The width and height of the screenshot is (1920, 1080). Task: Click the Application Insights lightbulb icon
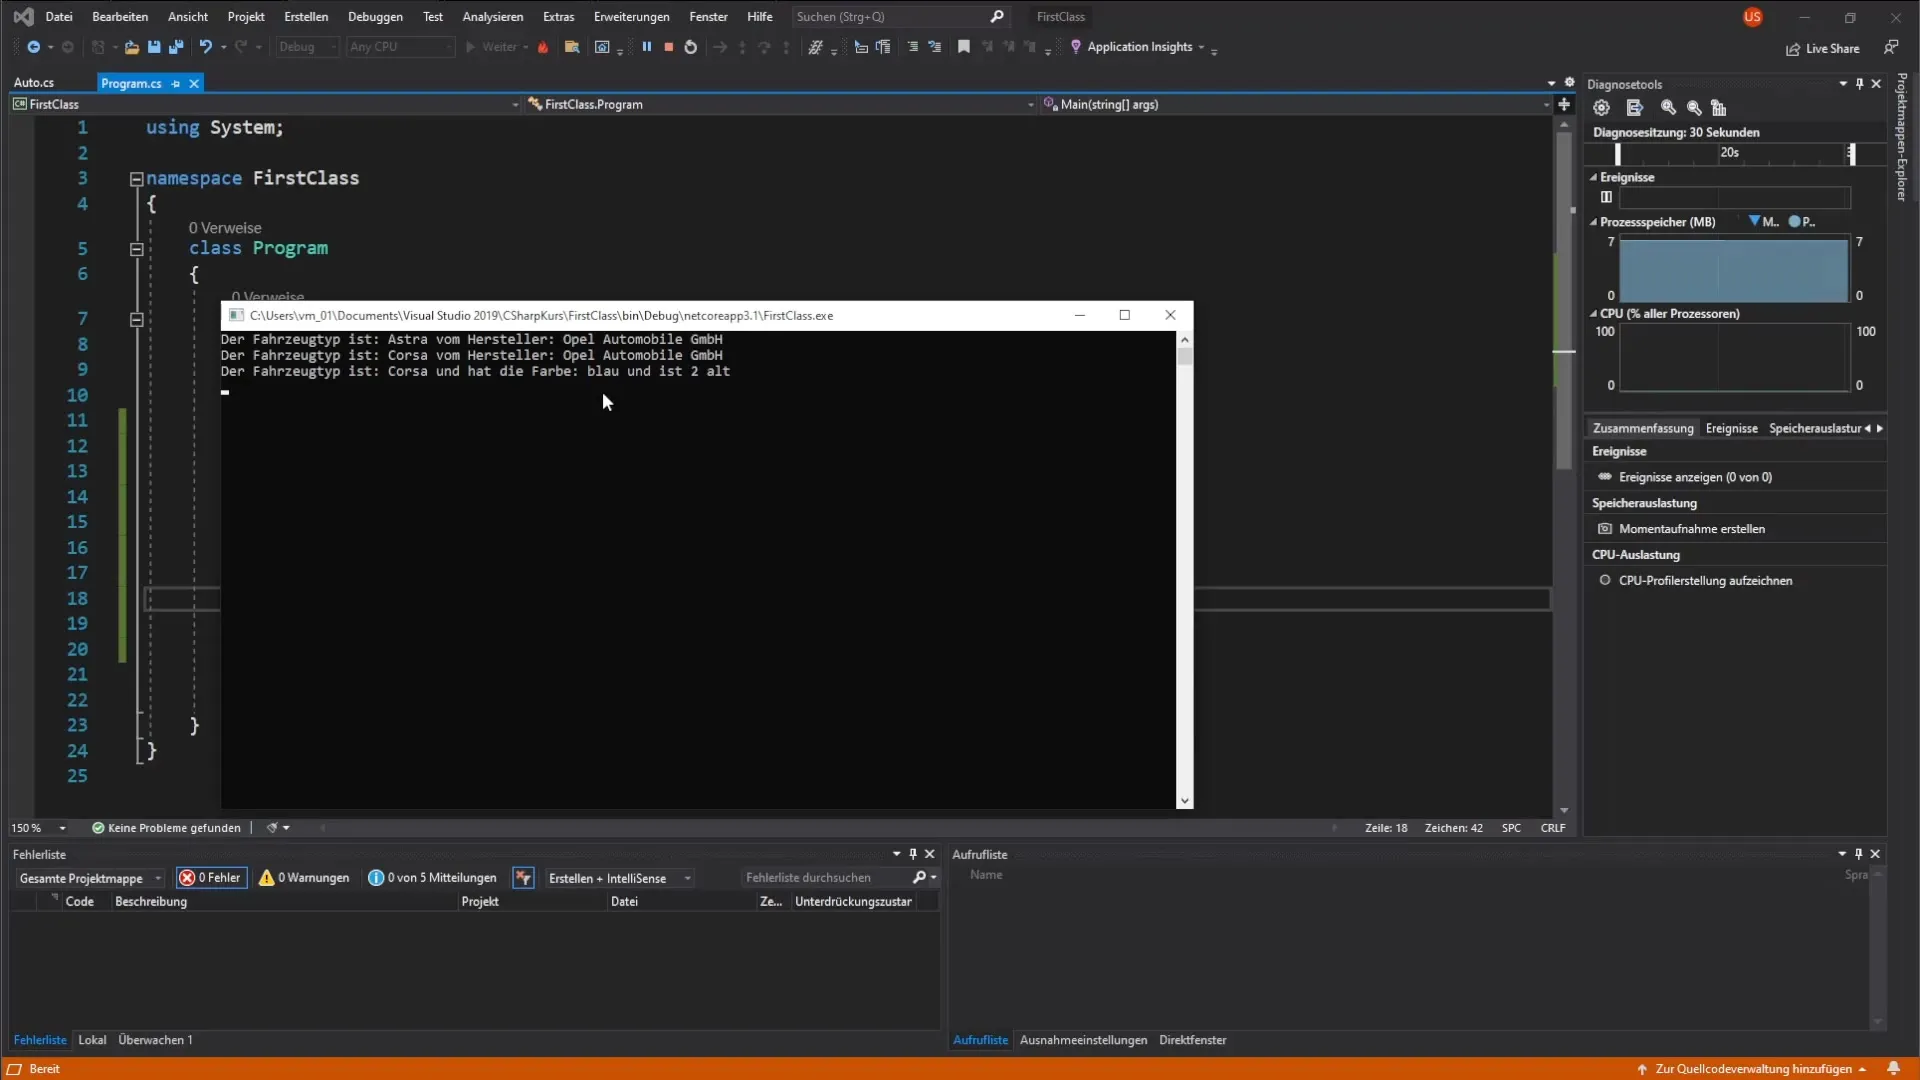pos(1076,47)
